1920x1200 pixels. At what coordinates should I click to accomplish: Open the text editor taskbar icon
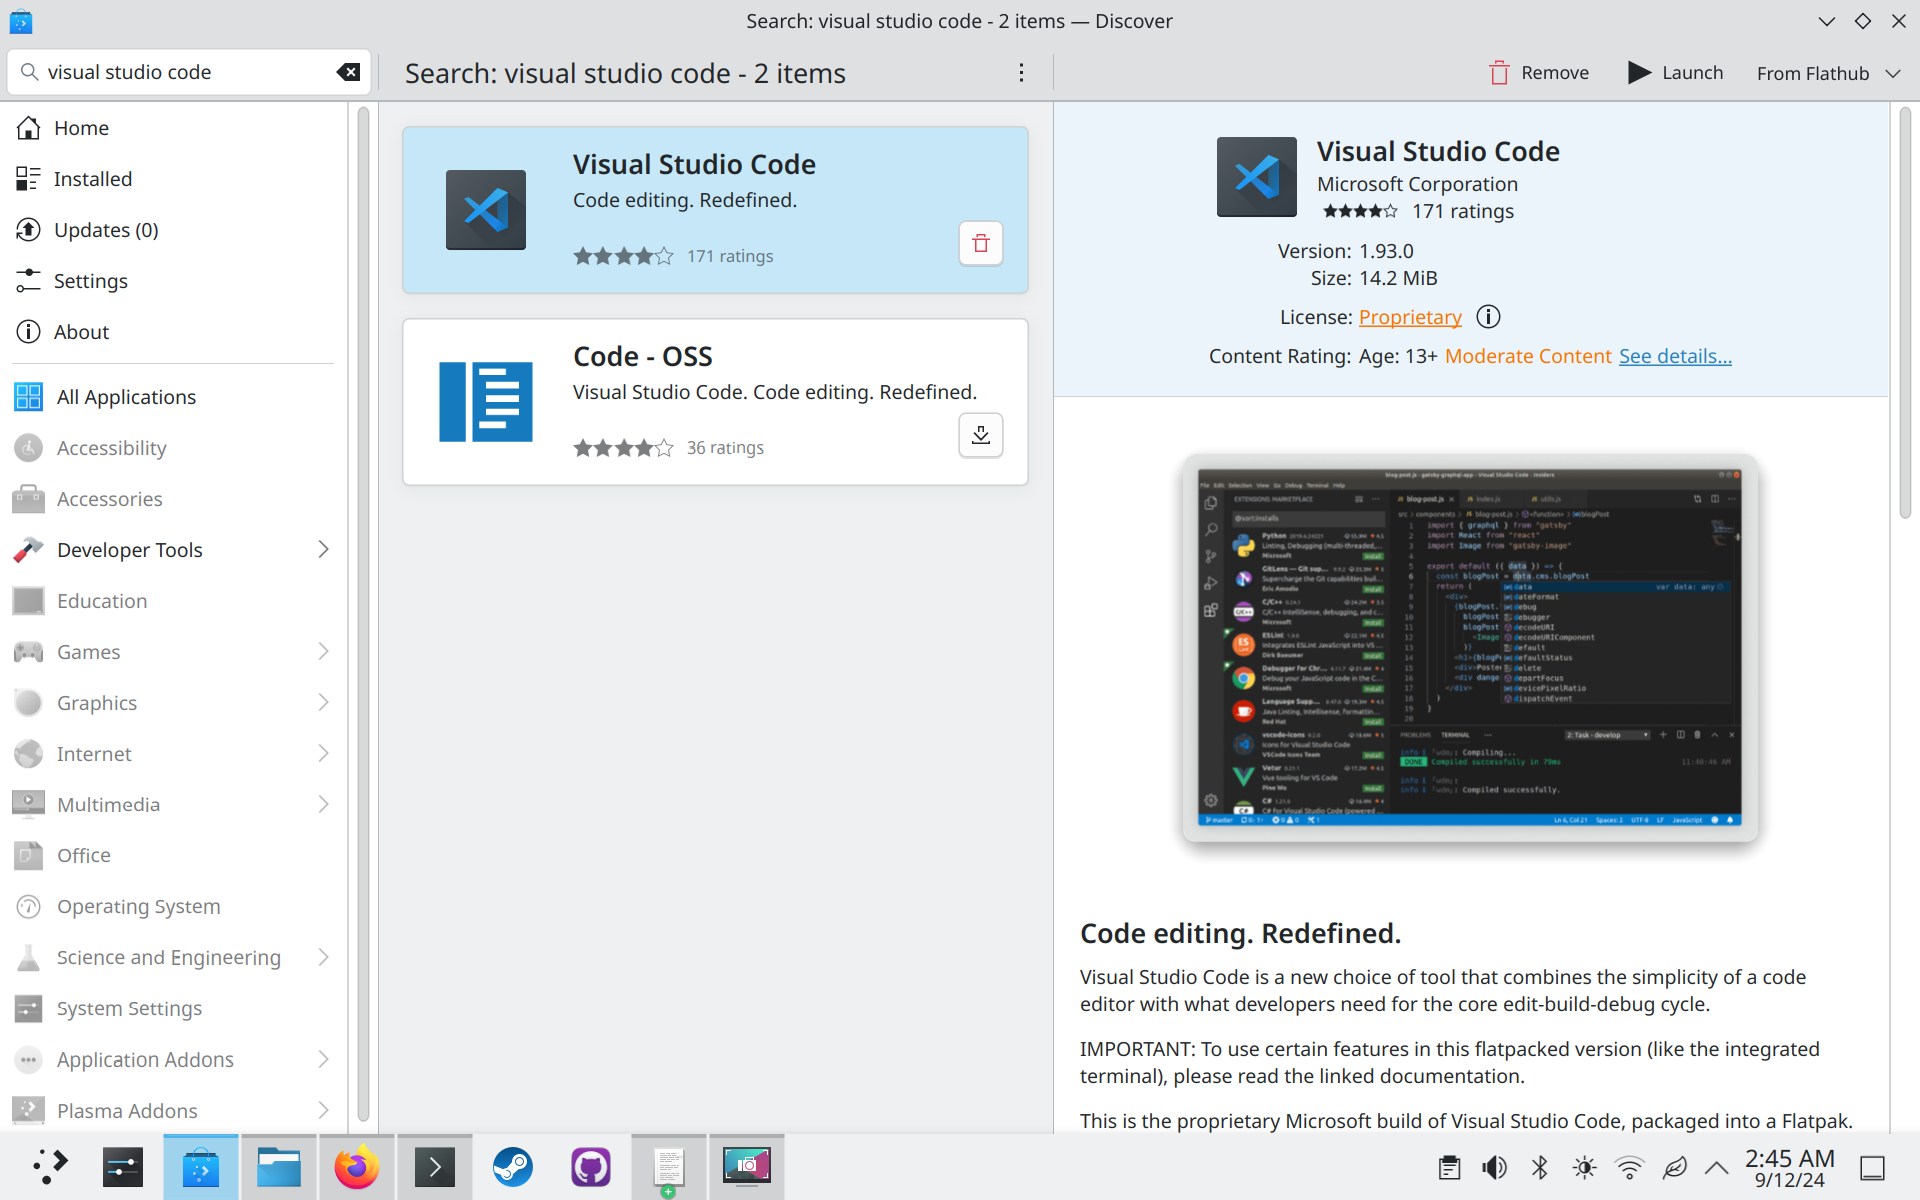pyautogui.click(x=669, y=1167)
